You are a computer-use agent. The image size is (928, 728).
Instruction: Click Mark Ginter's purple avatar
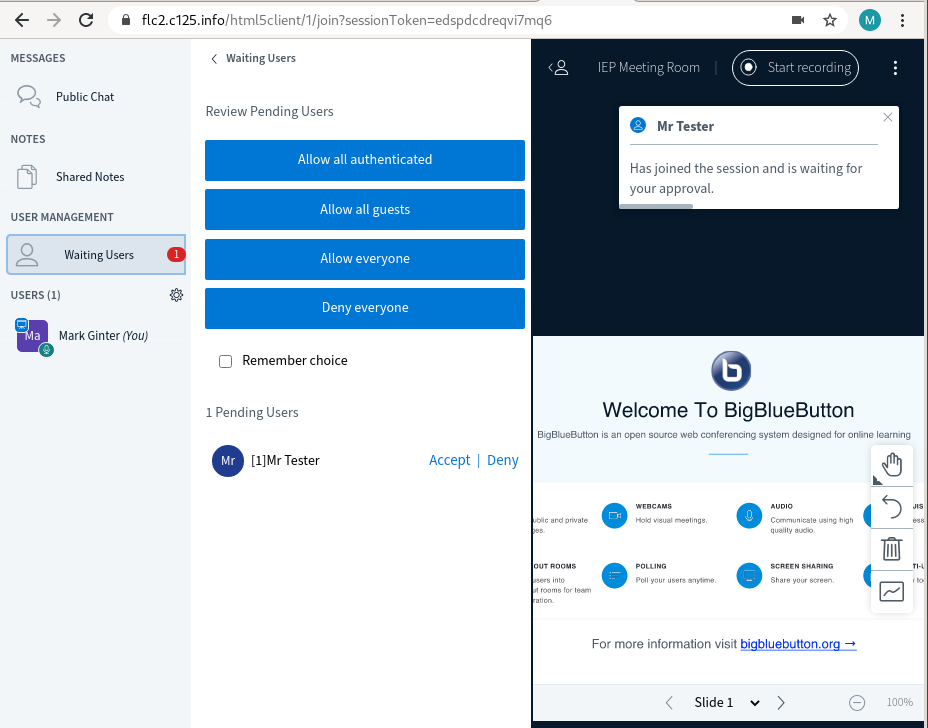click(33, 336)
